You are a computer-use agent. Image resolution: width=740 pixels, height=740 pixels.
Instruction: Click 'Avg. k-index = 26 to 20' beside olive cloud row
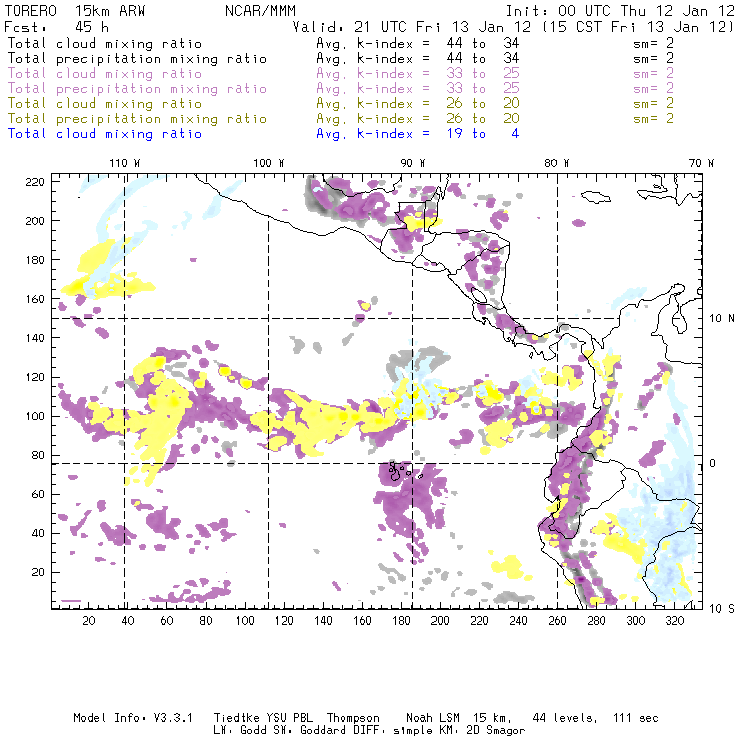click(x=418, y=104)
